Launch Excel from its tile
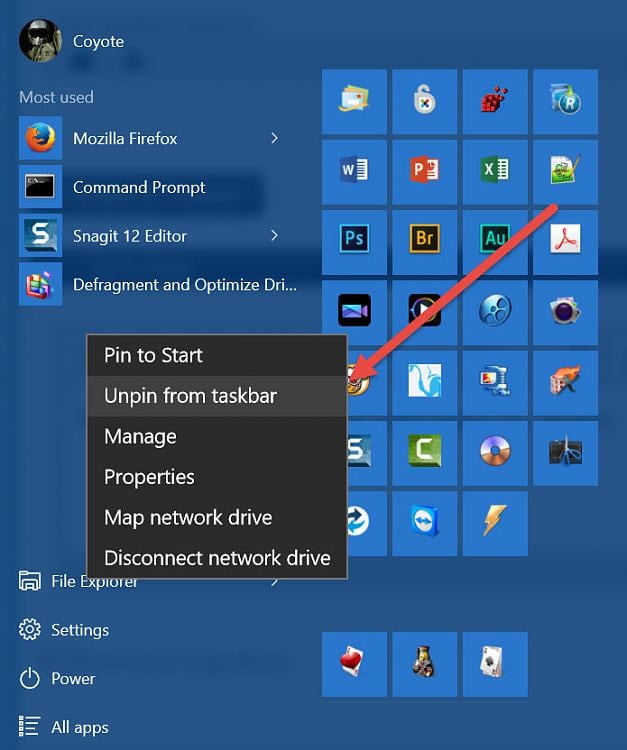The height and width of the screenshot is (750, 627). click(x=495, y=172)
